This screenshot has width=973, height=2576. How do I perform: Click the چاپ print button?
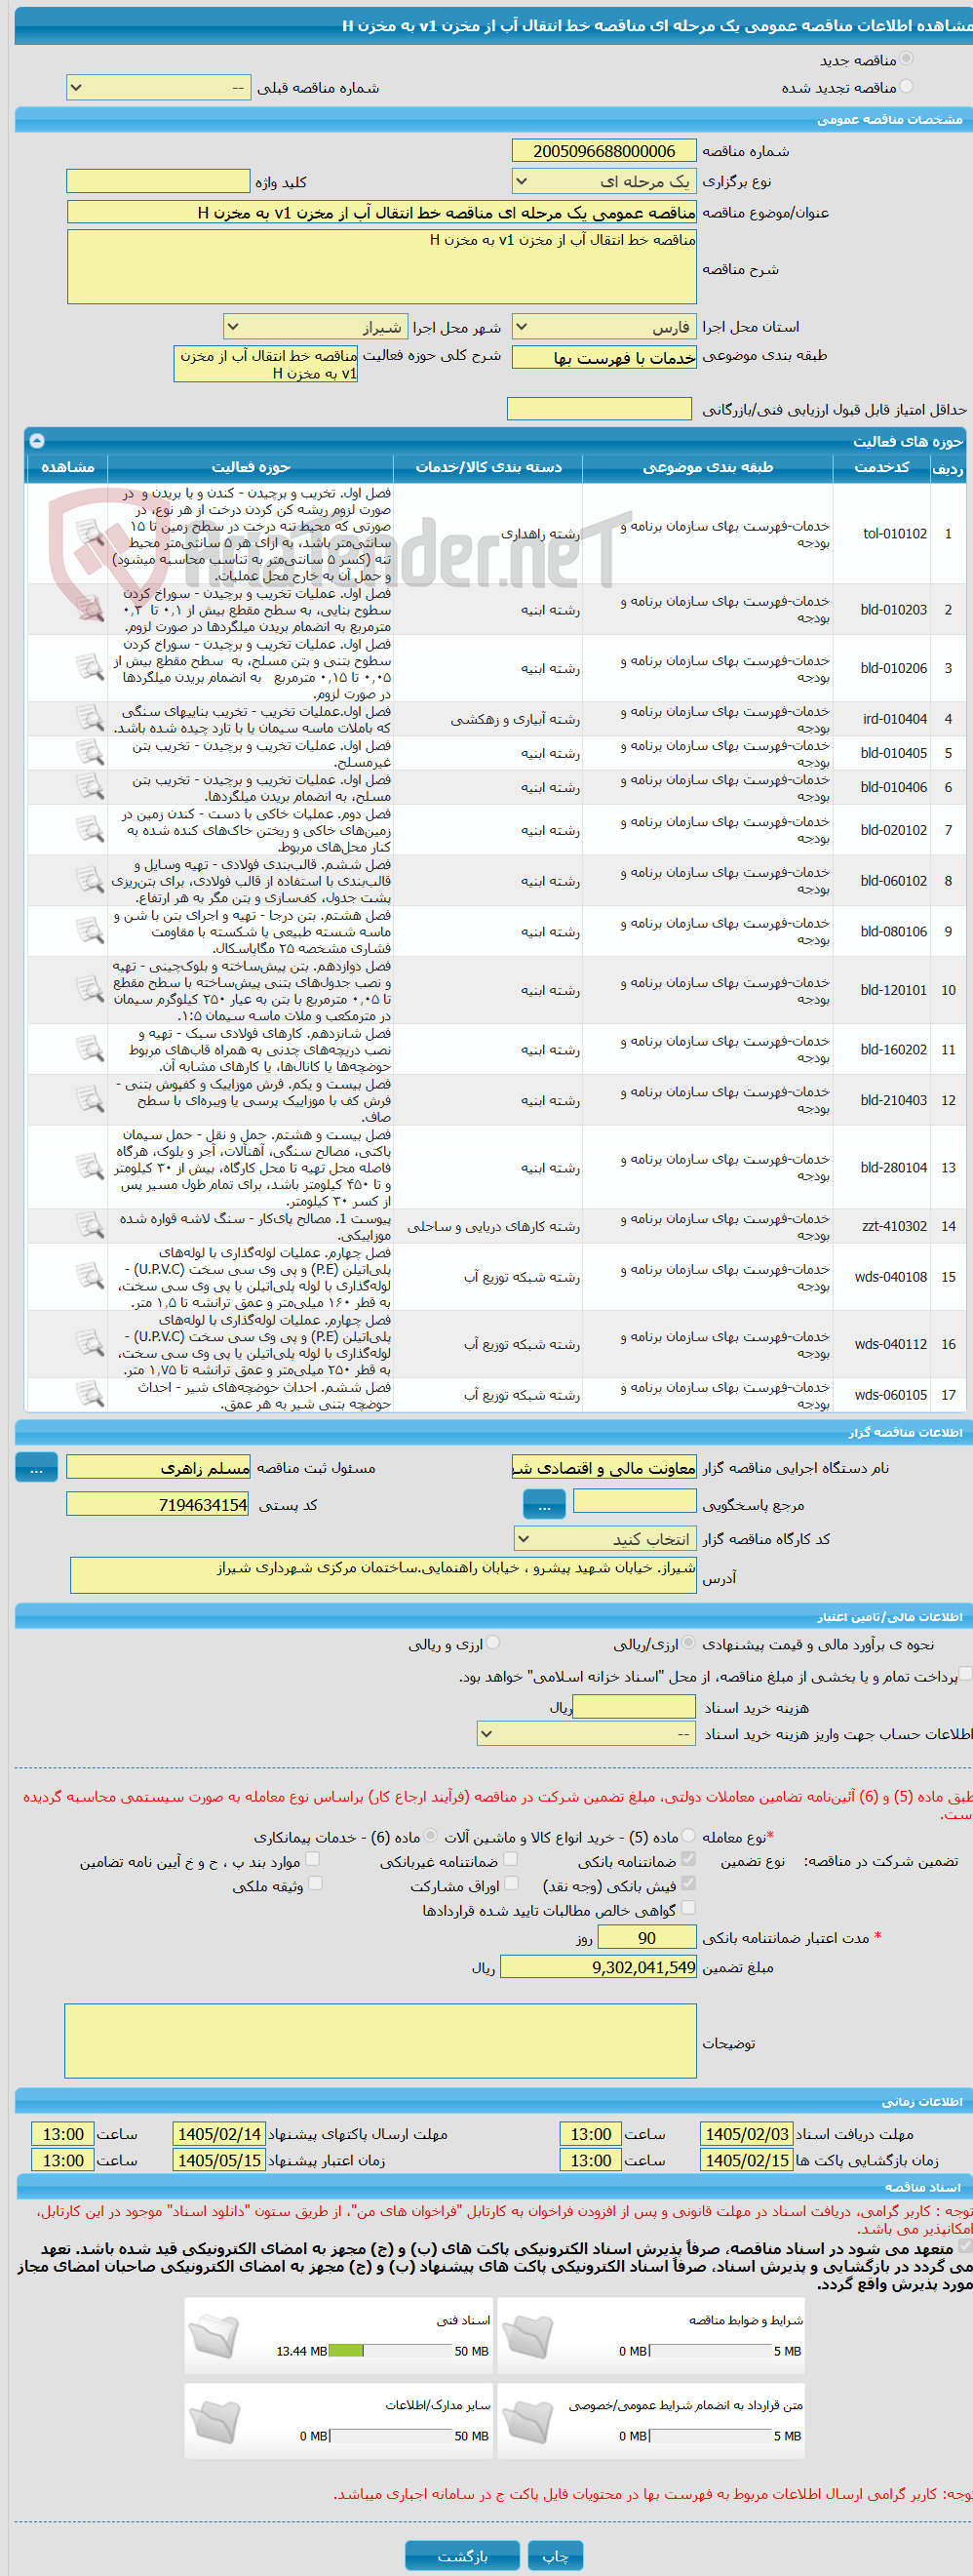pos(555,2555)
